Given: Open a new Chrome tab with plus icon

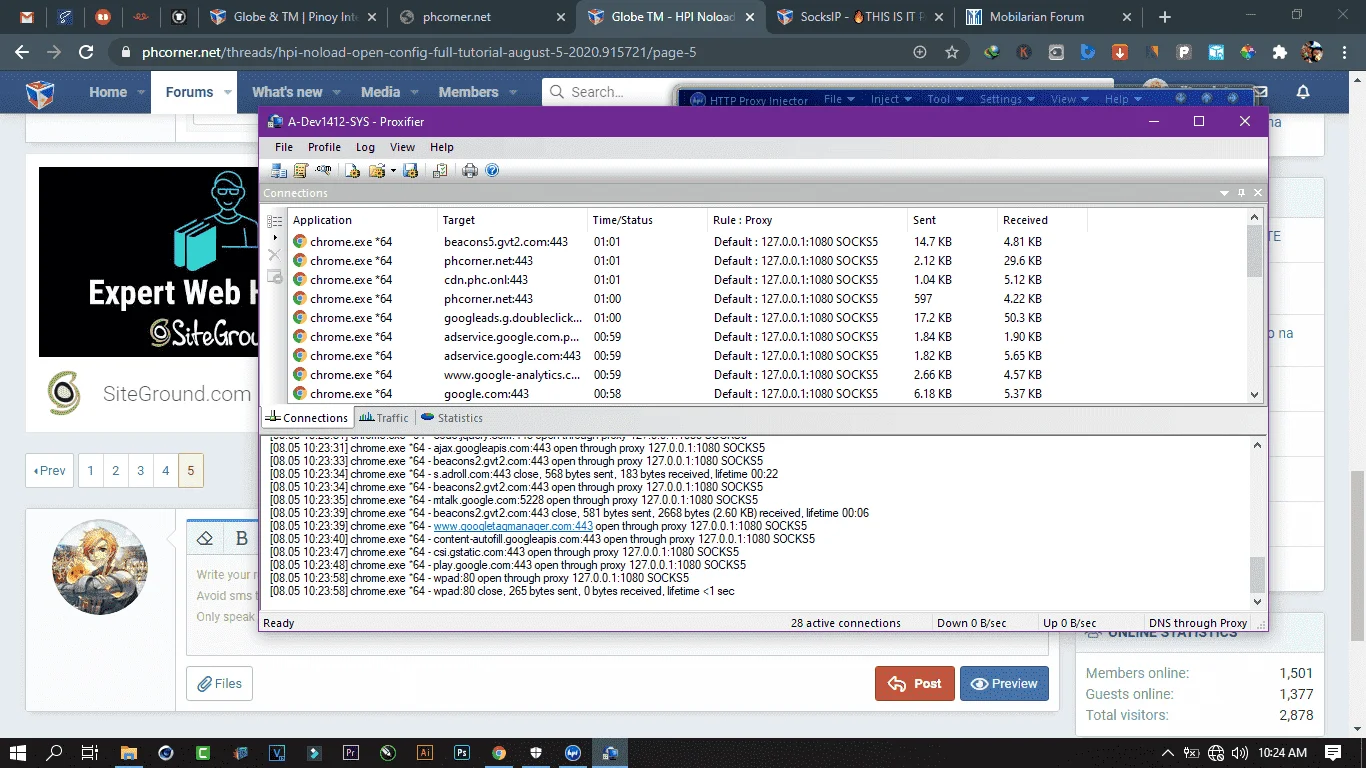Looking at the screenshot, I should coord(1164,17).
